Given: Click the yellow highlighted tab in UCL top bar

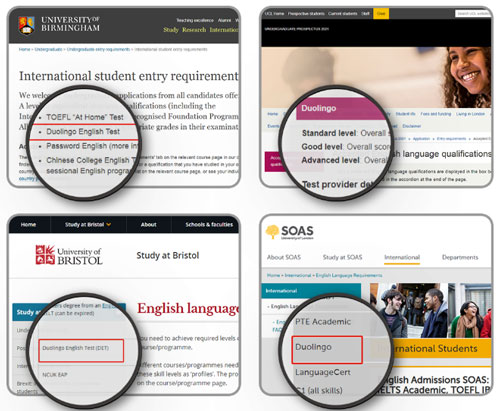Looking at the screenshot, I should point(381,14).
